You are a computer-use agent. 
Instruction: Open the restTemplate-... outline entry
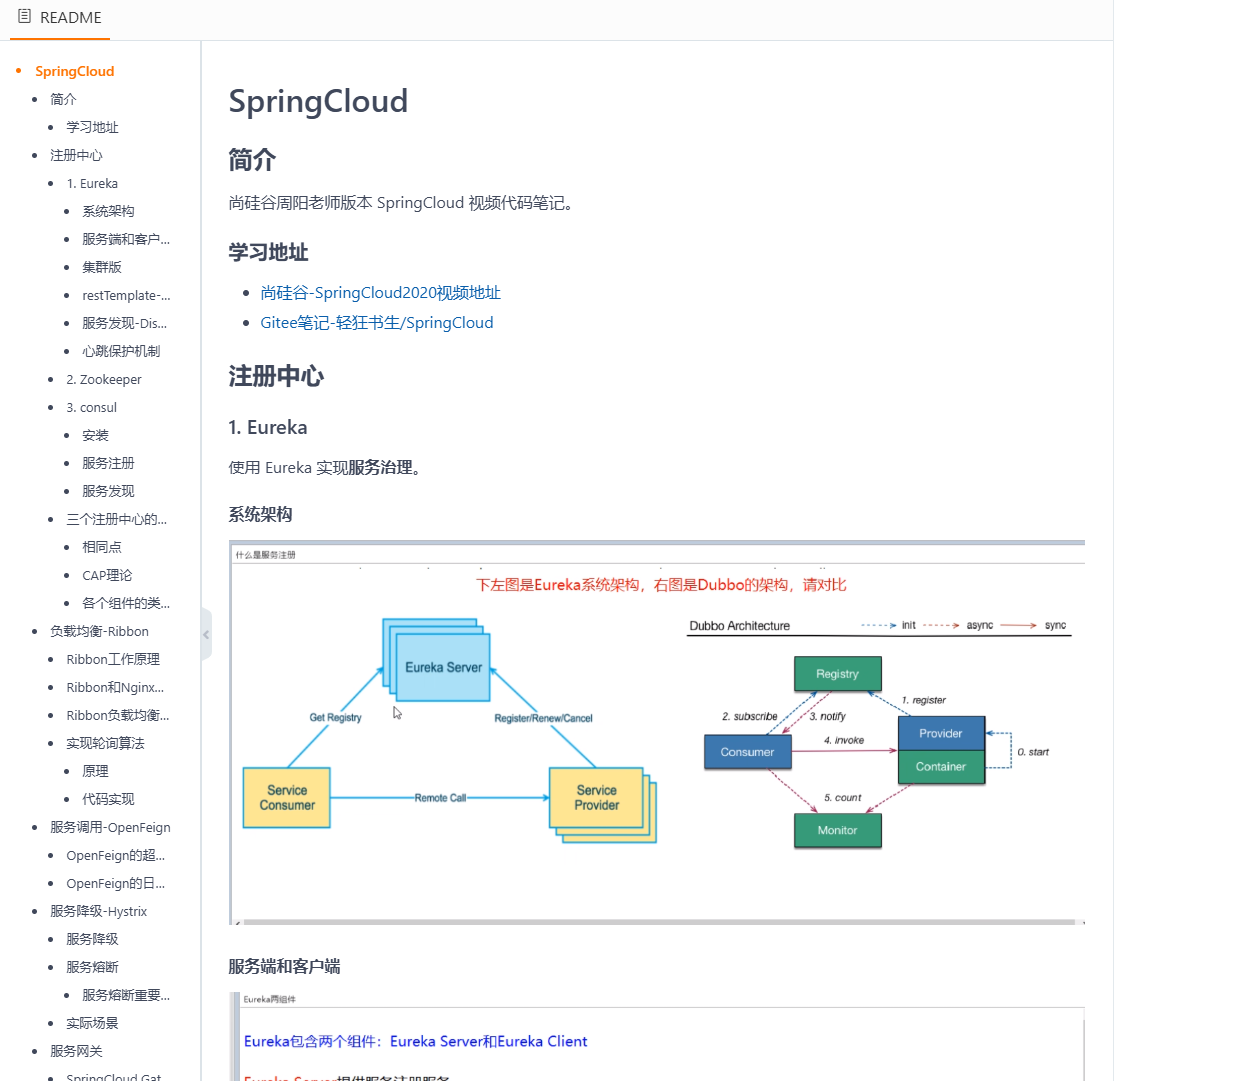click(x=126, y=295)
